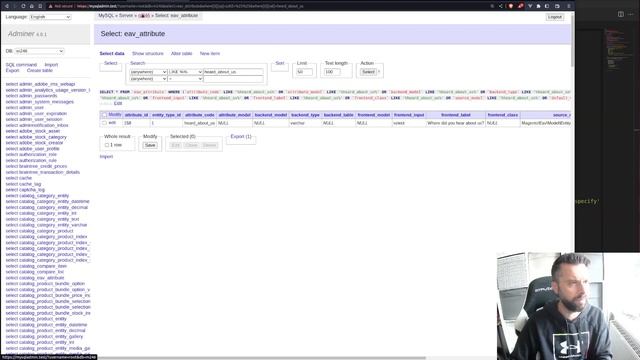
Task: Sort by attribute_code column header
Action: (x=200, y=115)
